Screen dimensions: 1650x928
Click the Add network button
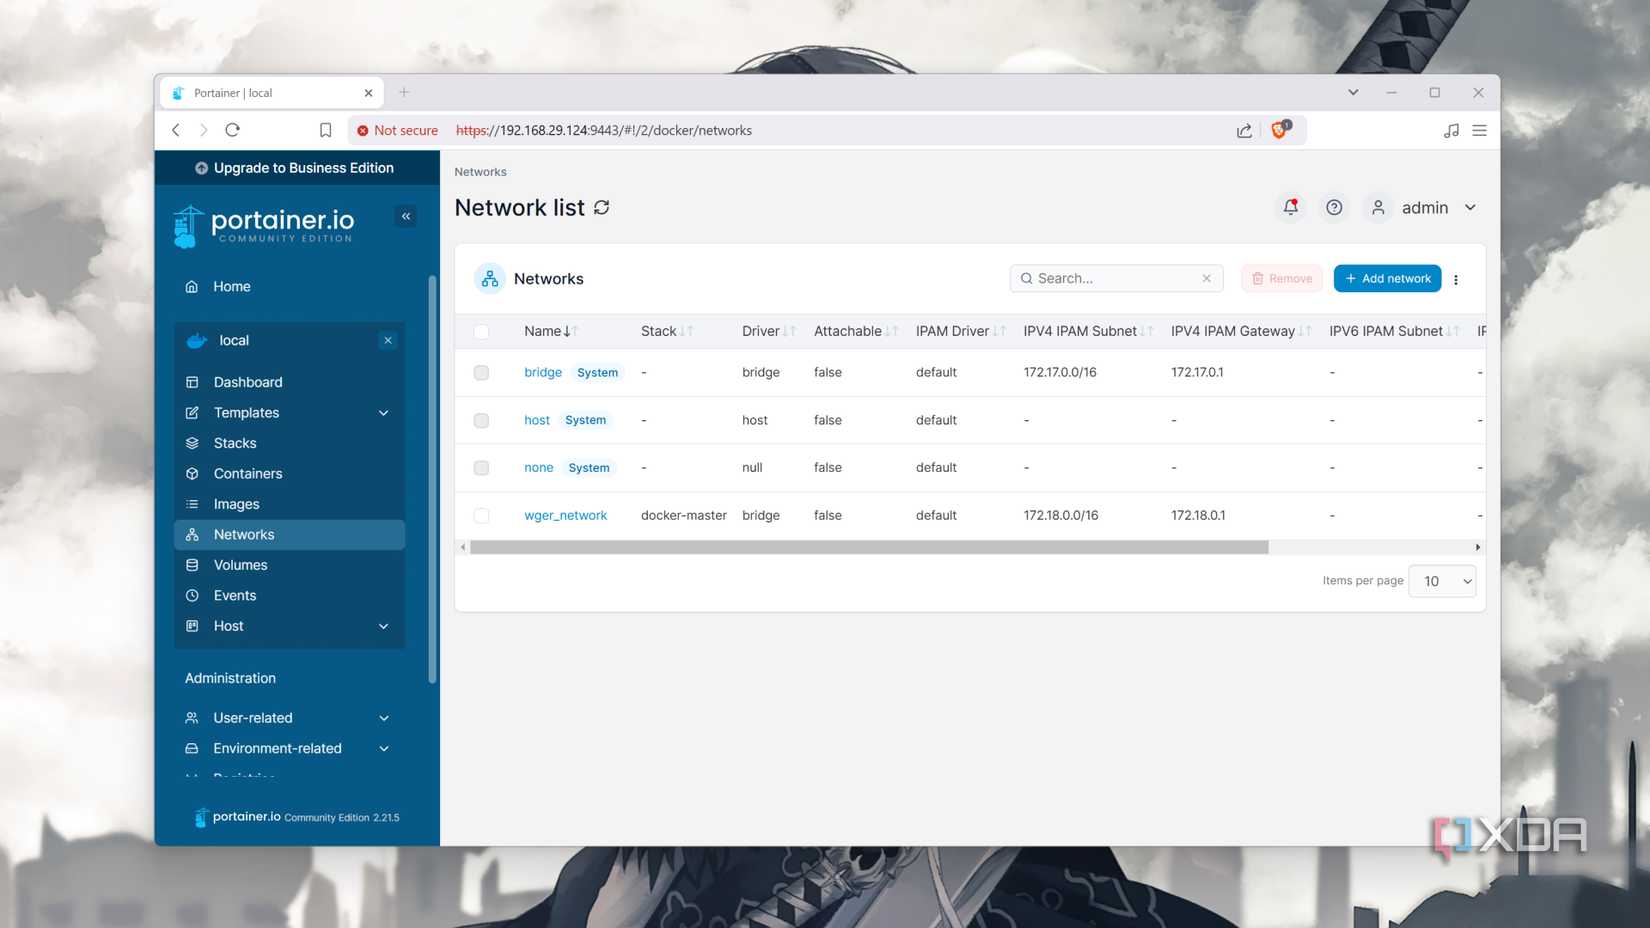pyautogui.click(x=1387, y=278)
